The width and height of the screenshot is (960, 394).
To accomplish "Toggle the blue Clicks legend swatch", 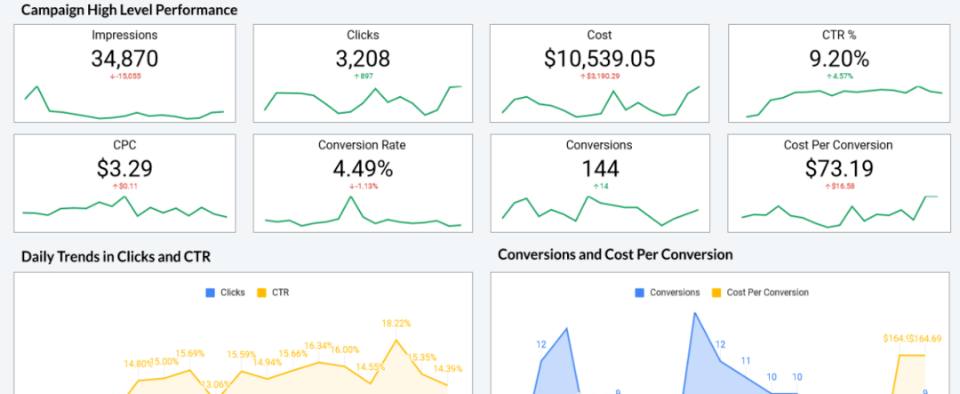I will pyautogui.click(x=210, y=293).
